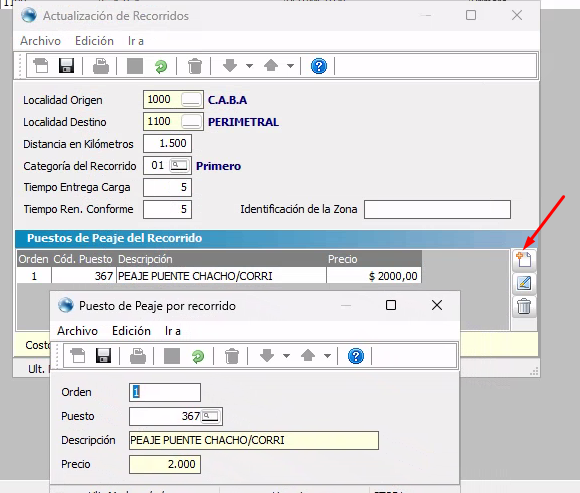Open the lookup button for Localidad Origen
This screenshot has height=493, width=580.
(191, 100)
